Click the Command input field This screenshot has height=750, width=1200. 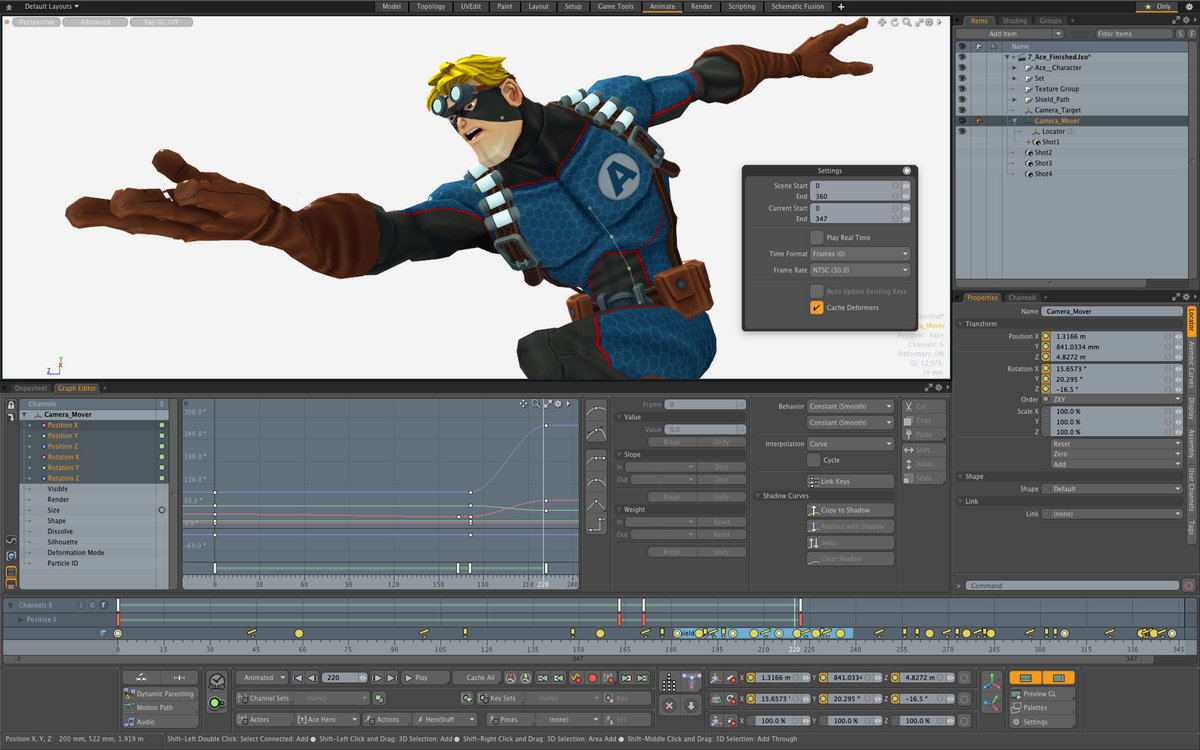click(x=1072, y=585)
